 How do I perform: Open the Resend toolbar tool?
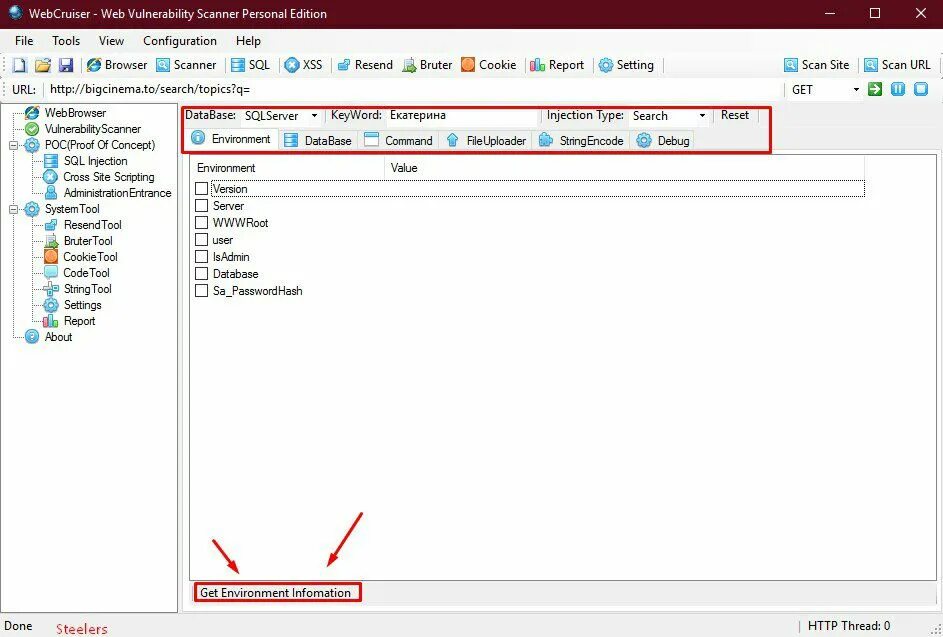364,65
